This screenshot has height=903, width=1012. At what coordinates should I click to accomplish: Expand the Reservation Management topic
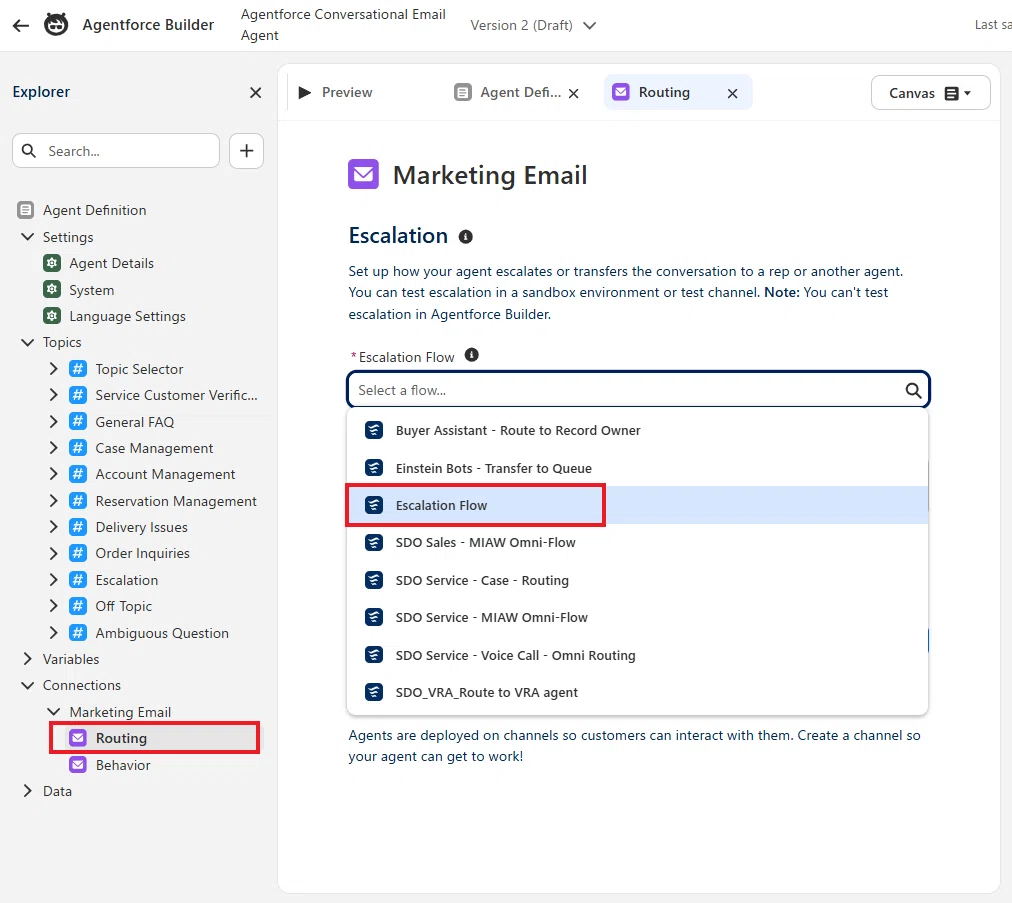(54, 501)
